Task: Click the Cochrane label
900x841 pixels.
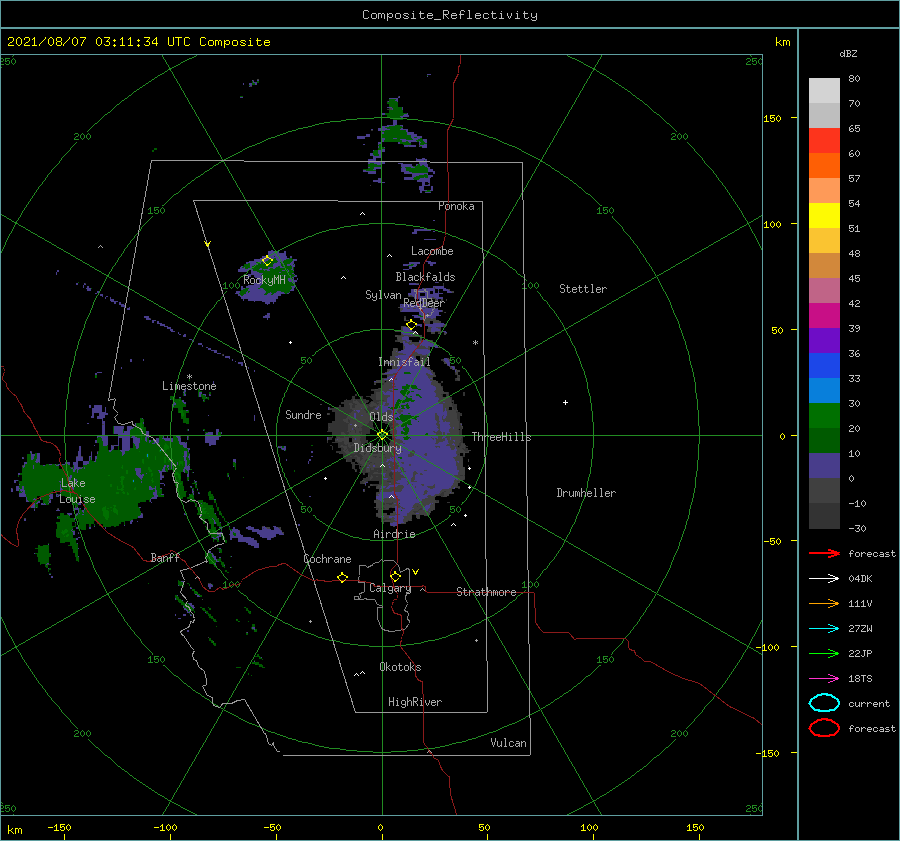Action: coord(327,559)
